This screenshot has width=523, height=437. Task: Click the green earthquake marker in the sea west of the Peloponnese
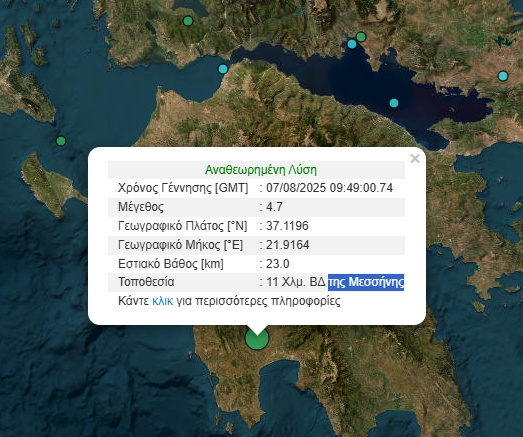point(61,141)
